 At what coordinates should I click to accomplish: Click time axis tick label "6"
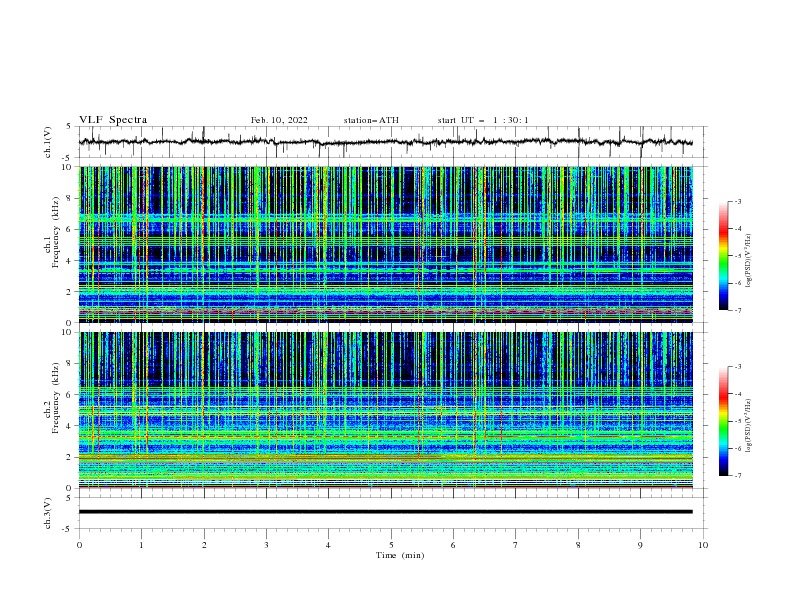[453, 545]
